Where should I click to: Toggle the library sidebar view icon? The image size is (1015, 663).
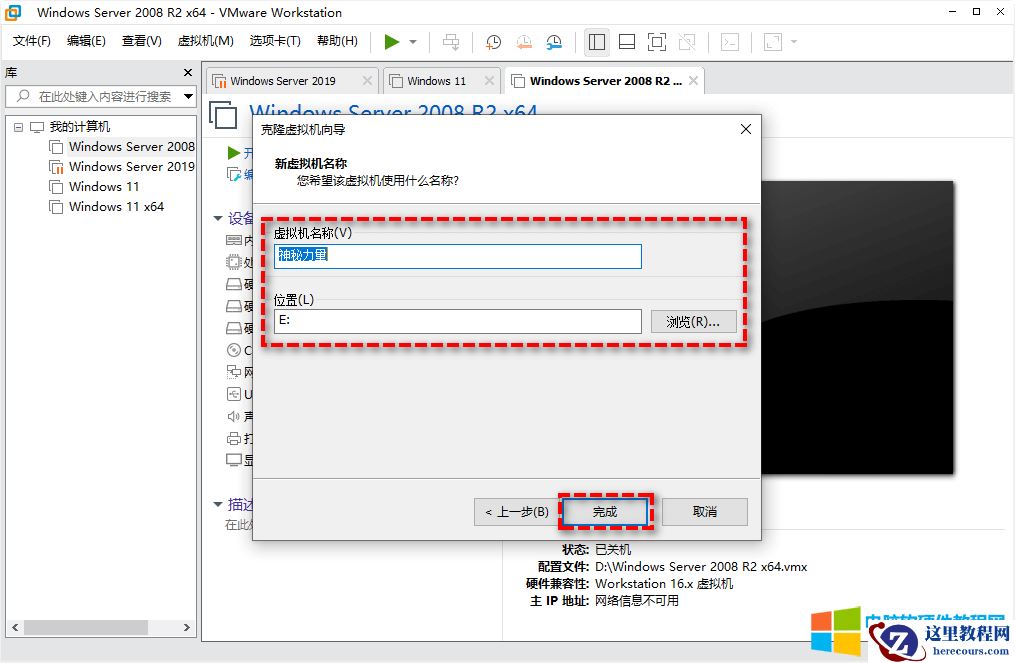coord(597,42)
